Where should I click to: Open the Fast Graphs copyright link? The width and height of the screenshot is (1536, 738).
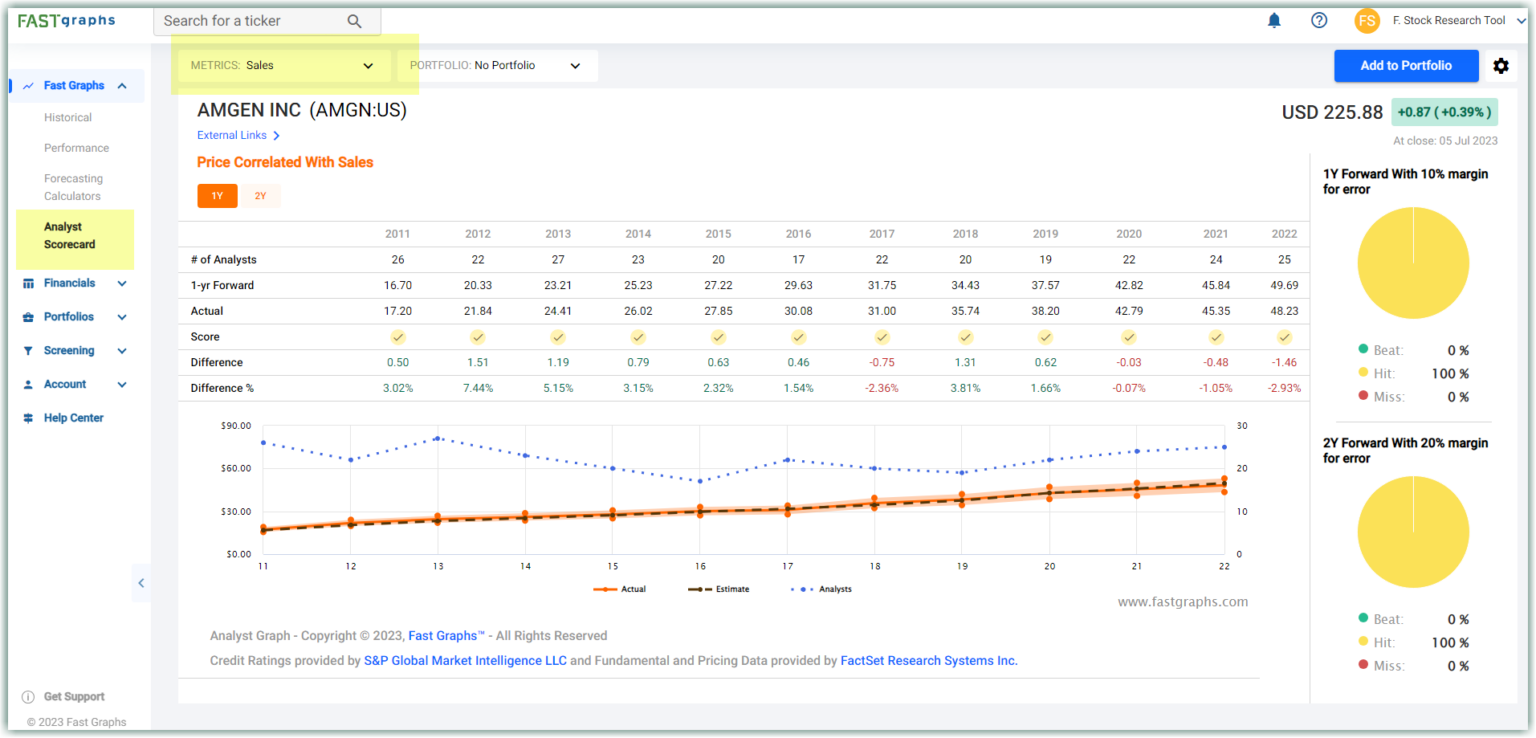coord(446,636)
